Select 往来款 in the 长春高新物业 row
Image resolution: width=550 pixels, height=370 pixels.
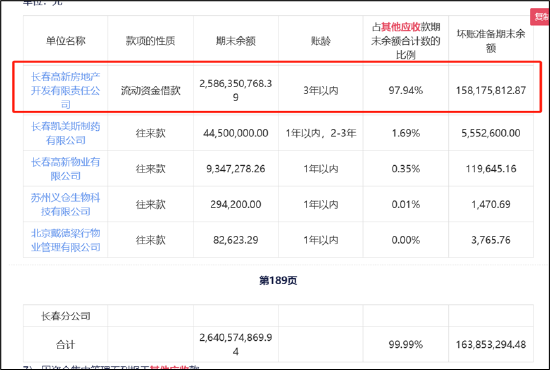[x=150, y=169]
